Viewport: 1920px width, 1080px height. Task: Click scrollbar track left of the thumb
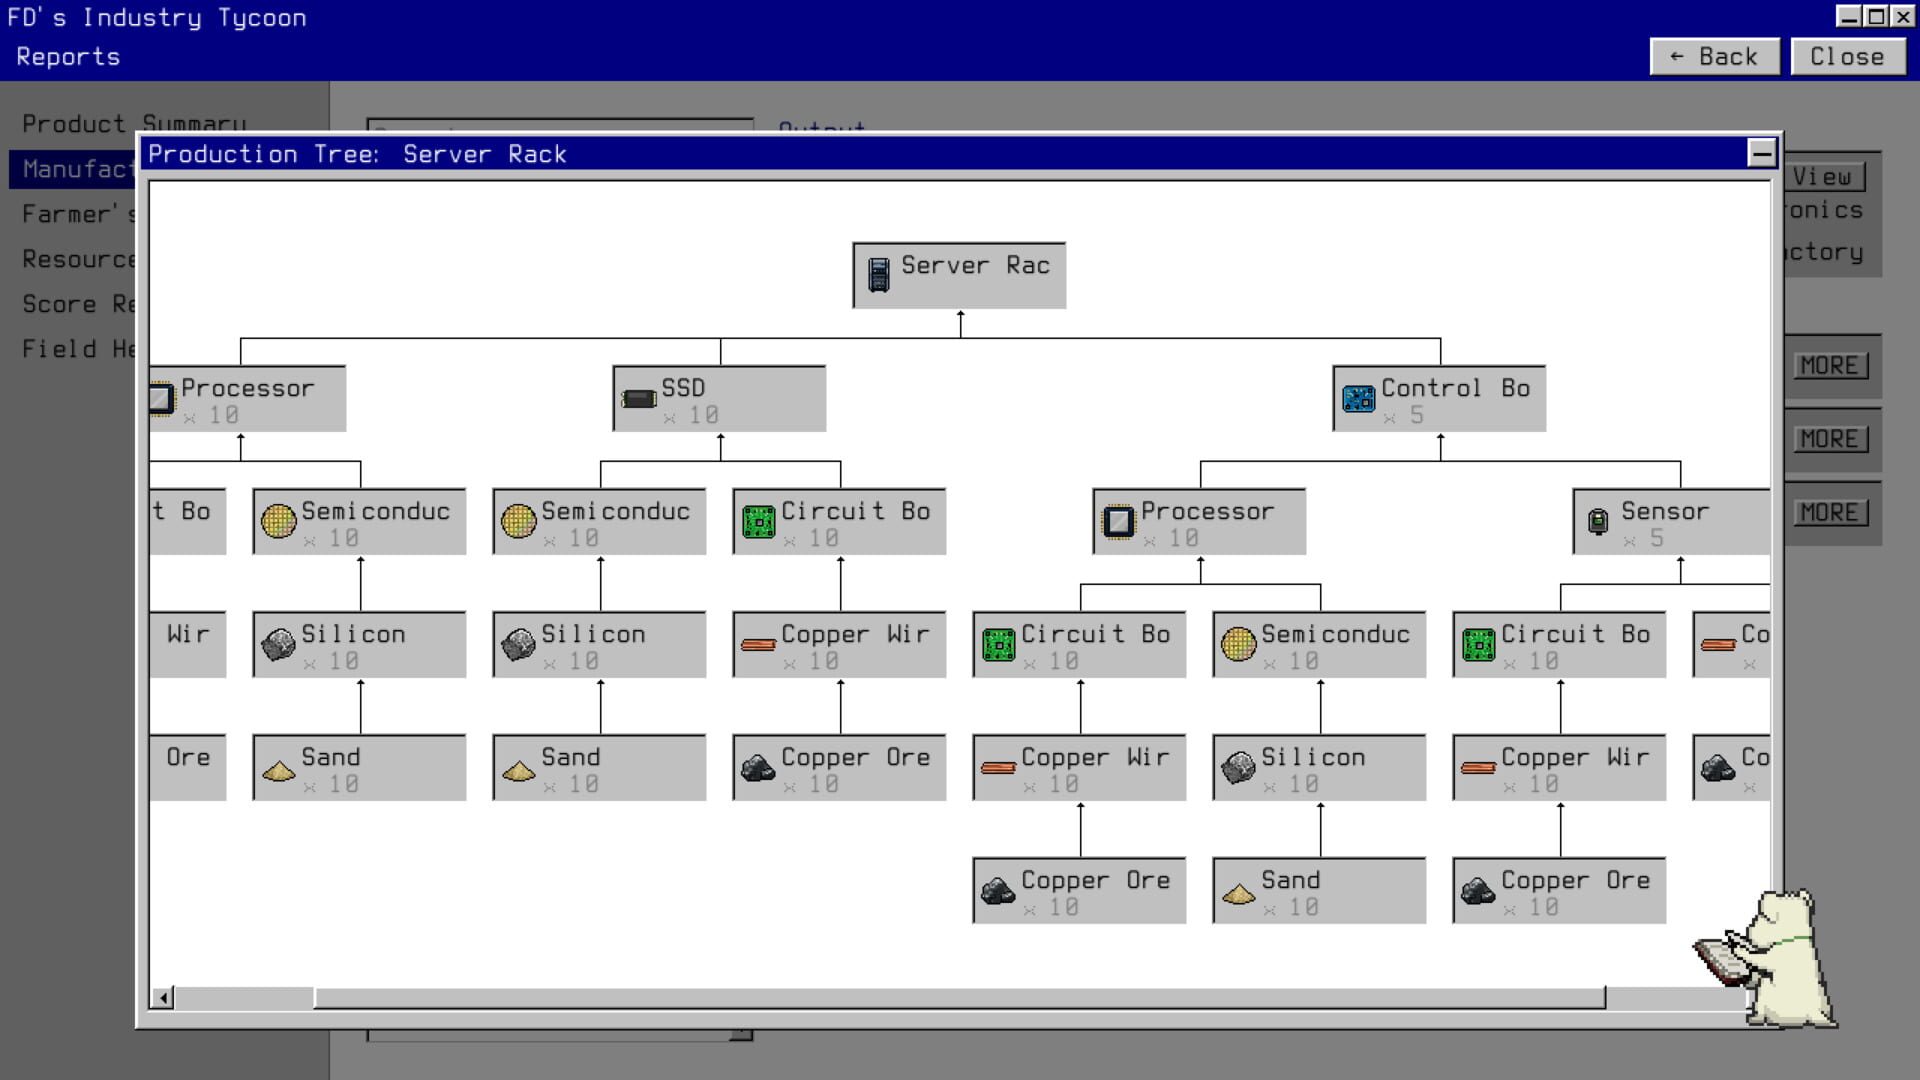pos(244,998)
